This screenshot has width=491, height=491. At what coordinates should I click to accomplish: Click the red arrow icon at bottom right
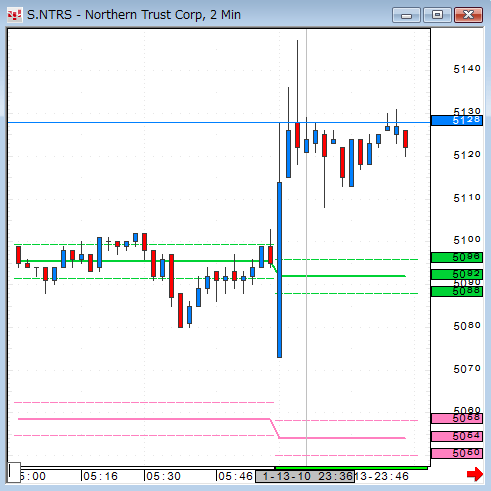[475, 474]
